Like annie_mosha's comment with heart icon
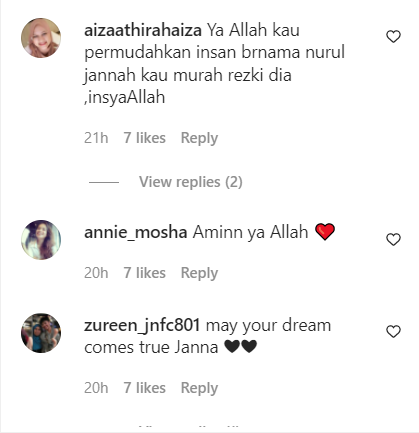 pyautogui.click(x=393, y=239)
